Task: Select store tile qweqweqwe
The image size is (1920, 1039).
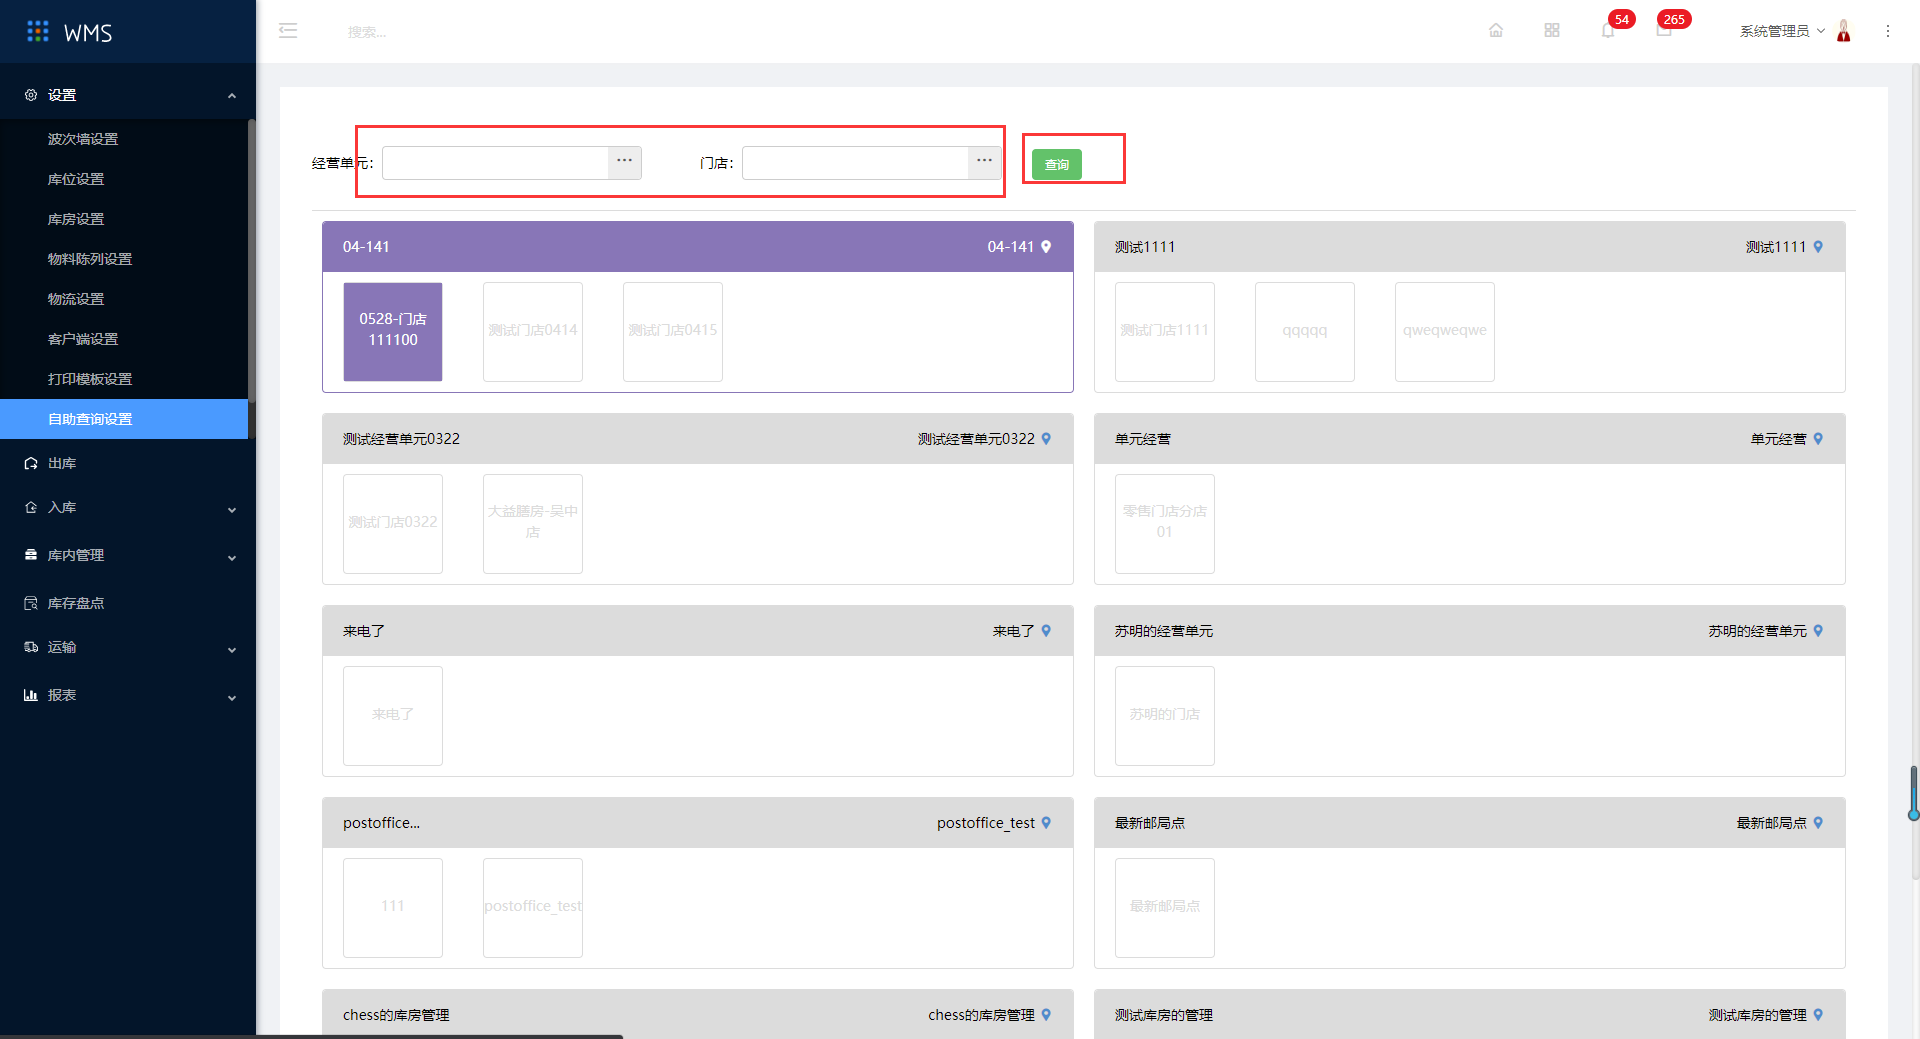Action: point(1445,331)
